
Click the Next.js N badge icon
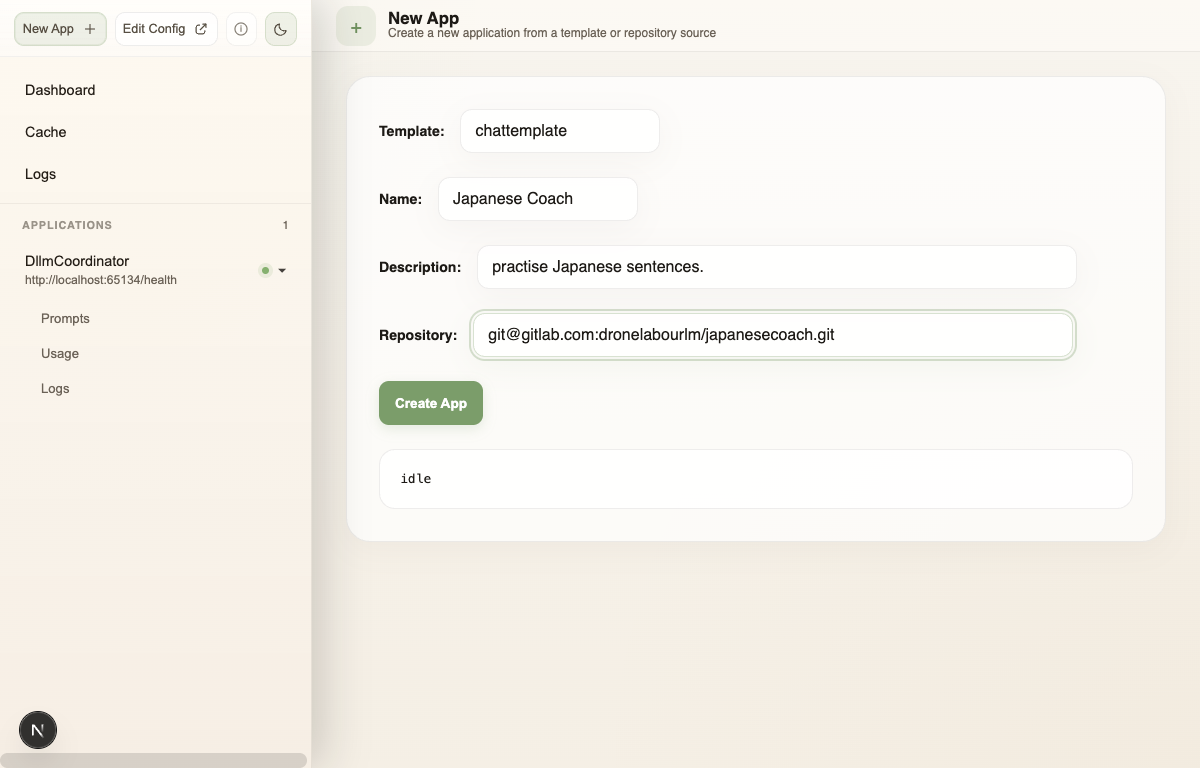[38, 730]
